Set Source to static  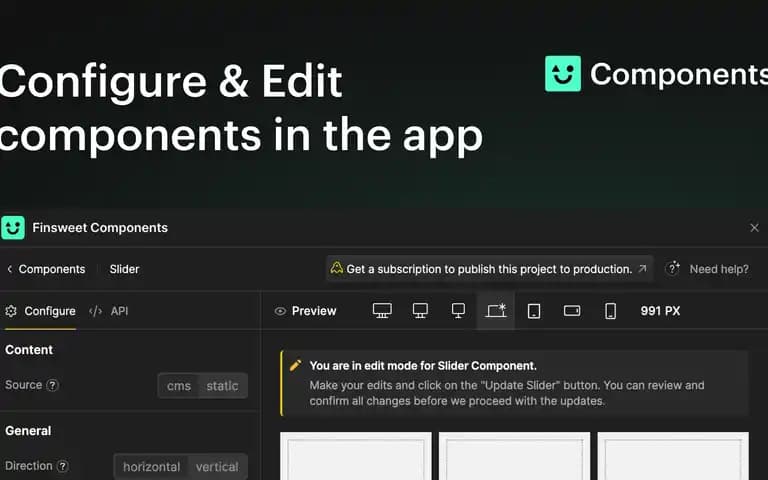222,386
